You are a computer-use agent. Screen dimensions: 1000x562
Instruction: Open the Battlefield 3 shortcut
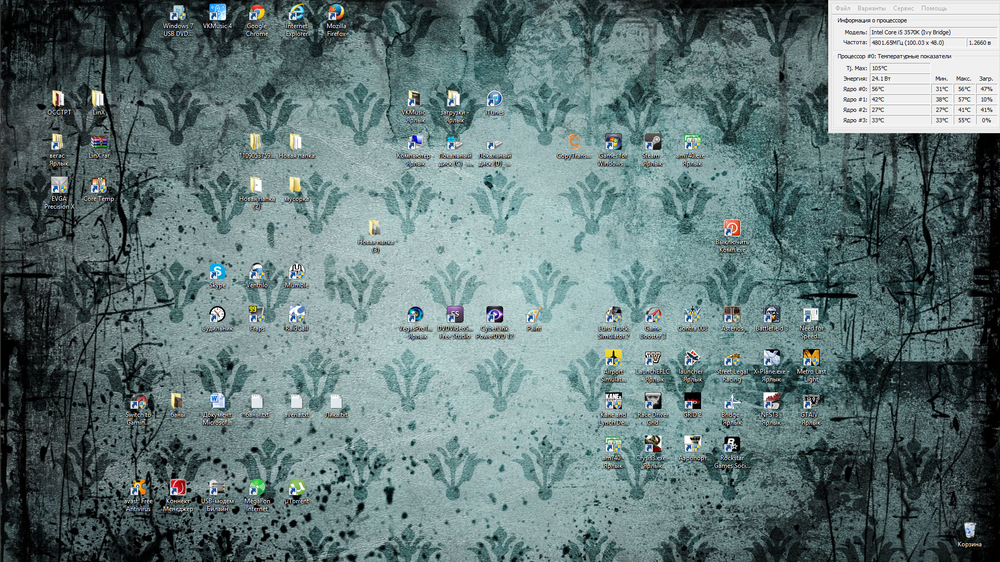coord(771,319)
